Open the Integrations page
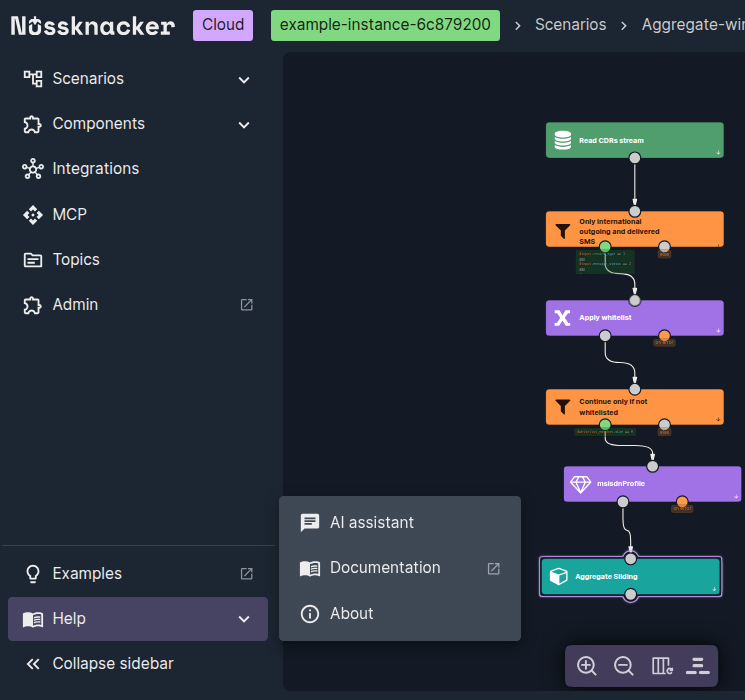 click(x=138, y=169)
